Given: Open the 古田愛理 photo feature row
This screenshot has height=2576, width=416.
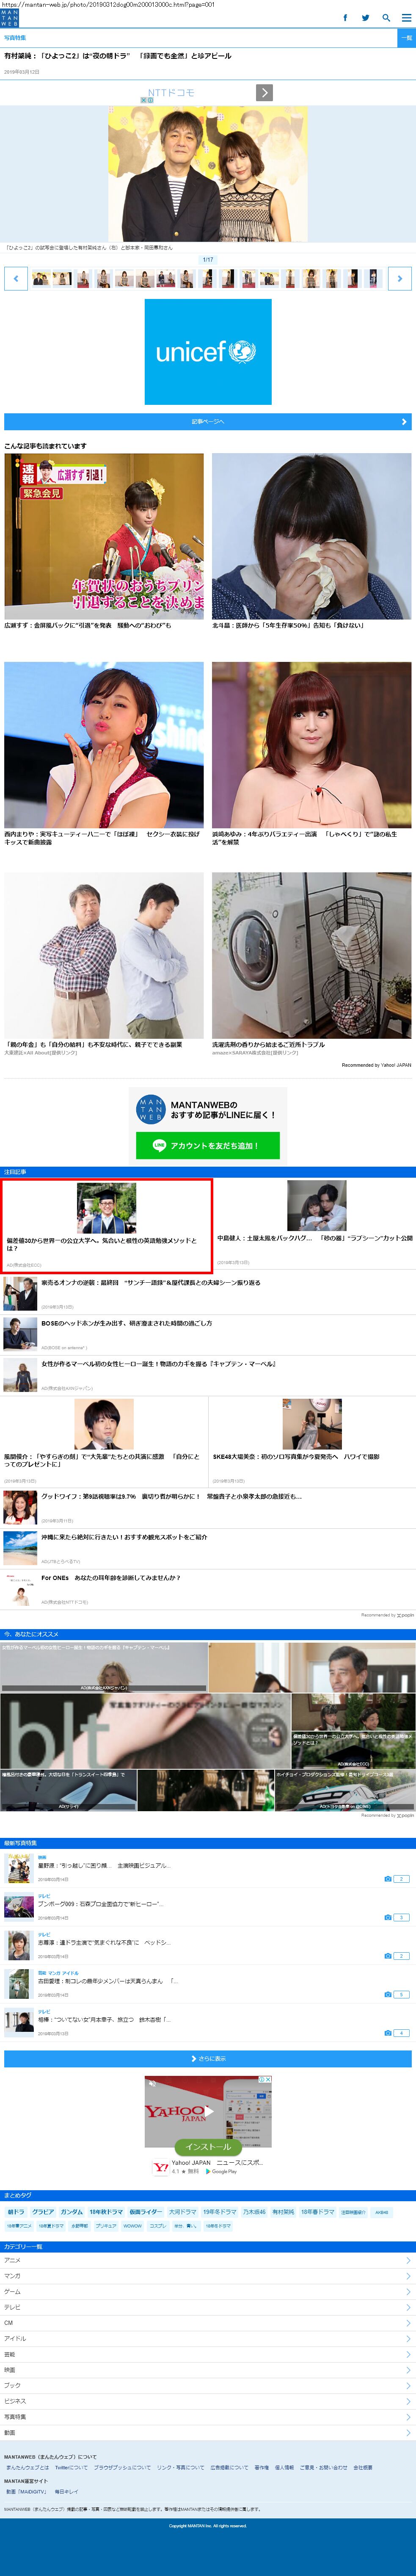Looking at the screenshot, I should click(x=208, y=1983).
